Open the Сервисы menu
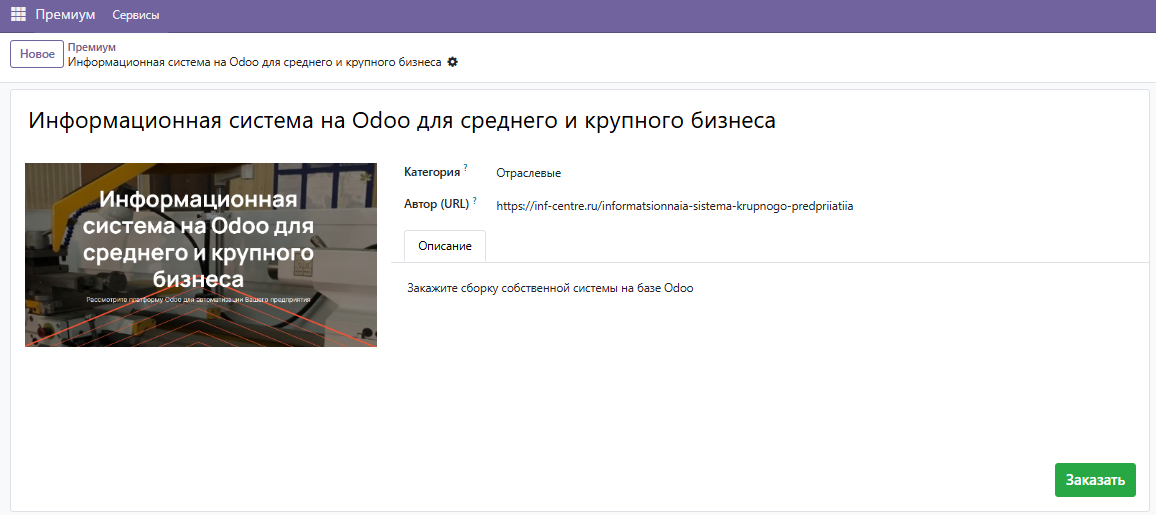The image size is (1156, 515). [136, 15]
